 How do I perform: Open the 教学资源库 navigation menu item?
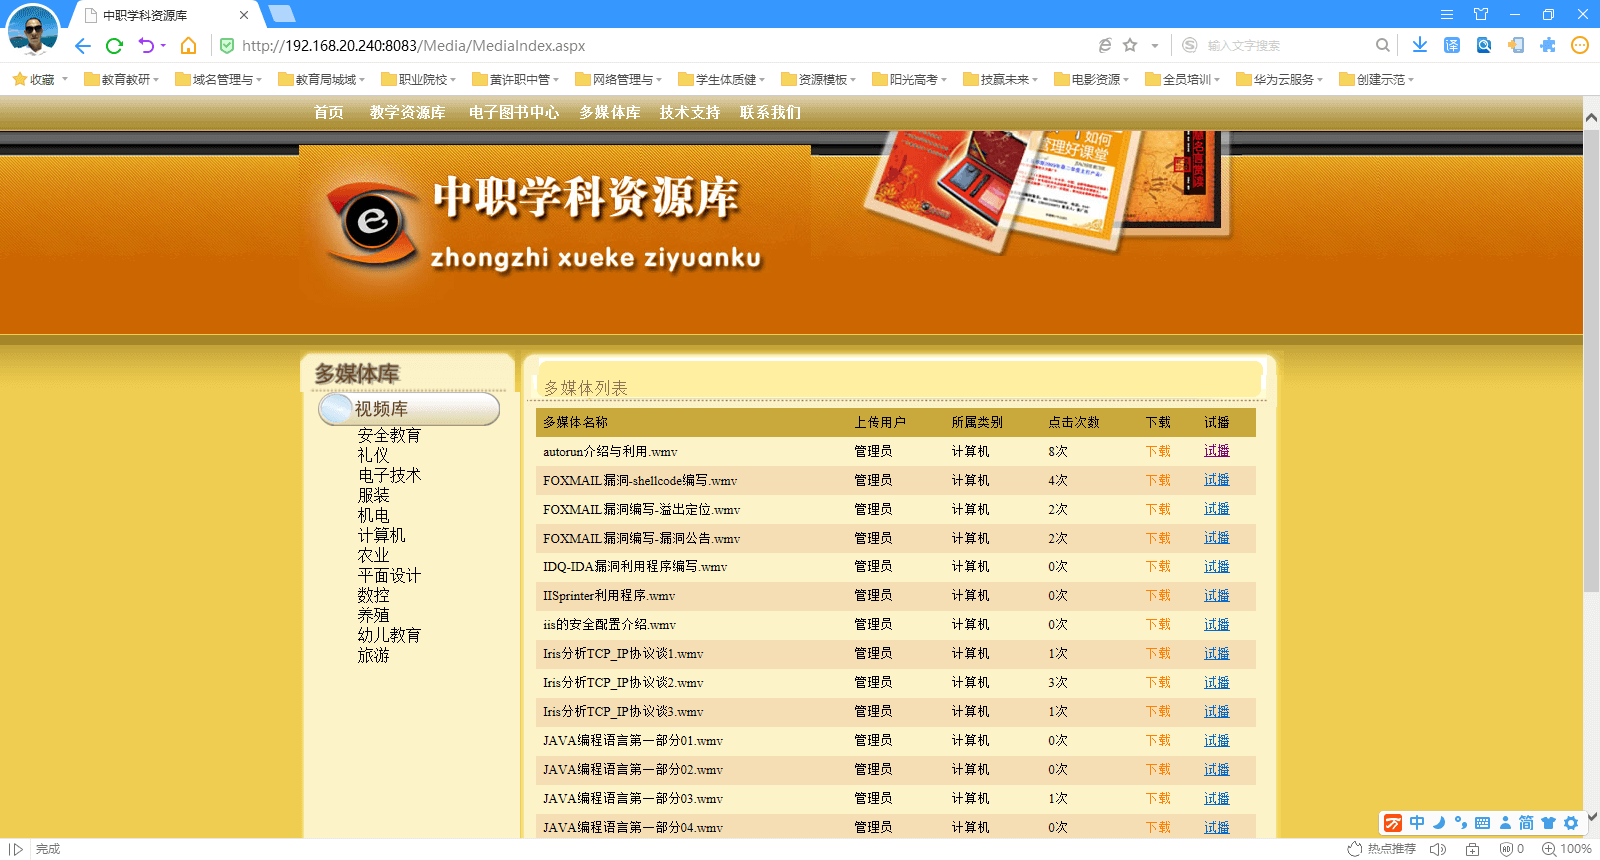tap(407, 113)
